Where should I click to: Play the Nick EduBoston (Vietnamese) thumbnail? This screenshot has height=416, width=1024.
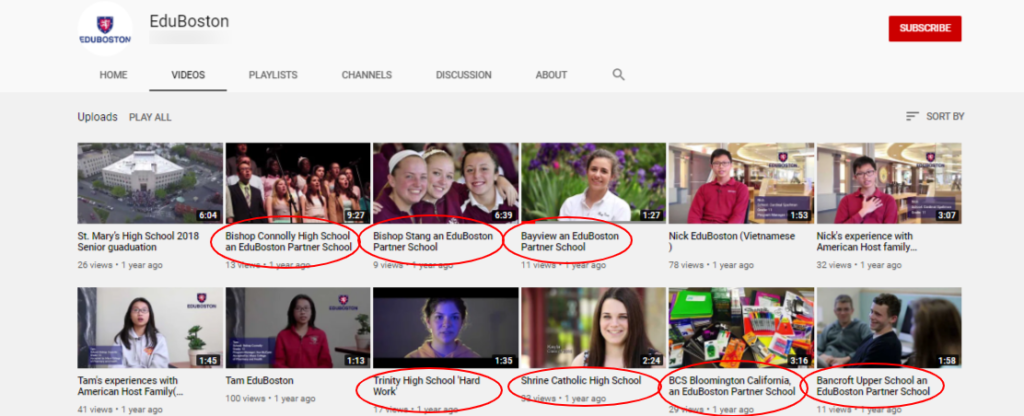741,184
